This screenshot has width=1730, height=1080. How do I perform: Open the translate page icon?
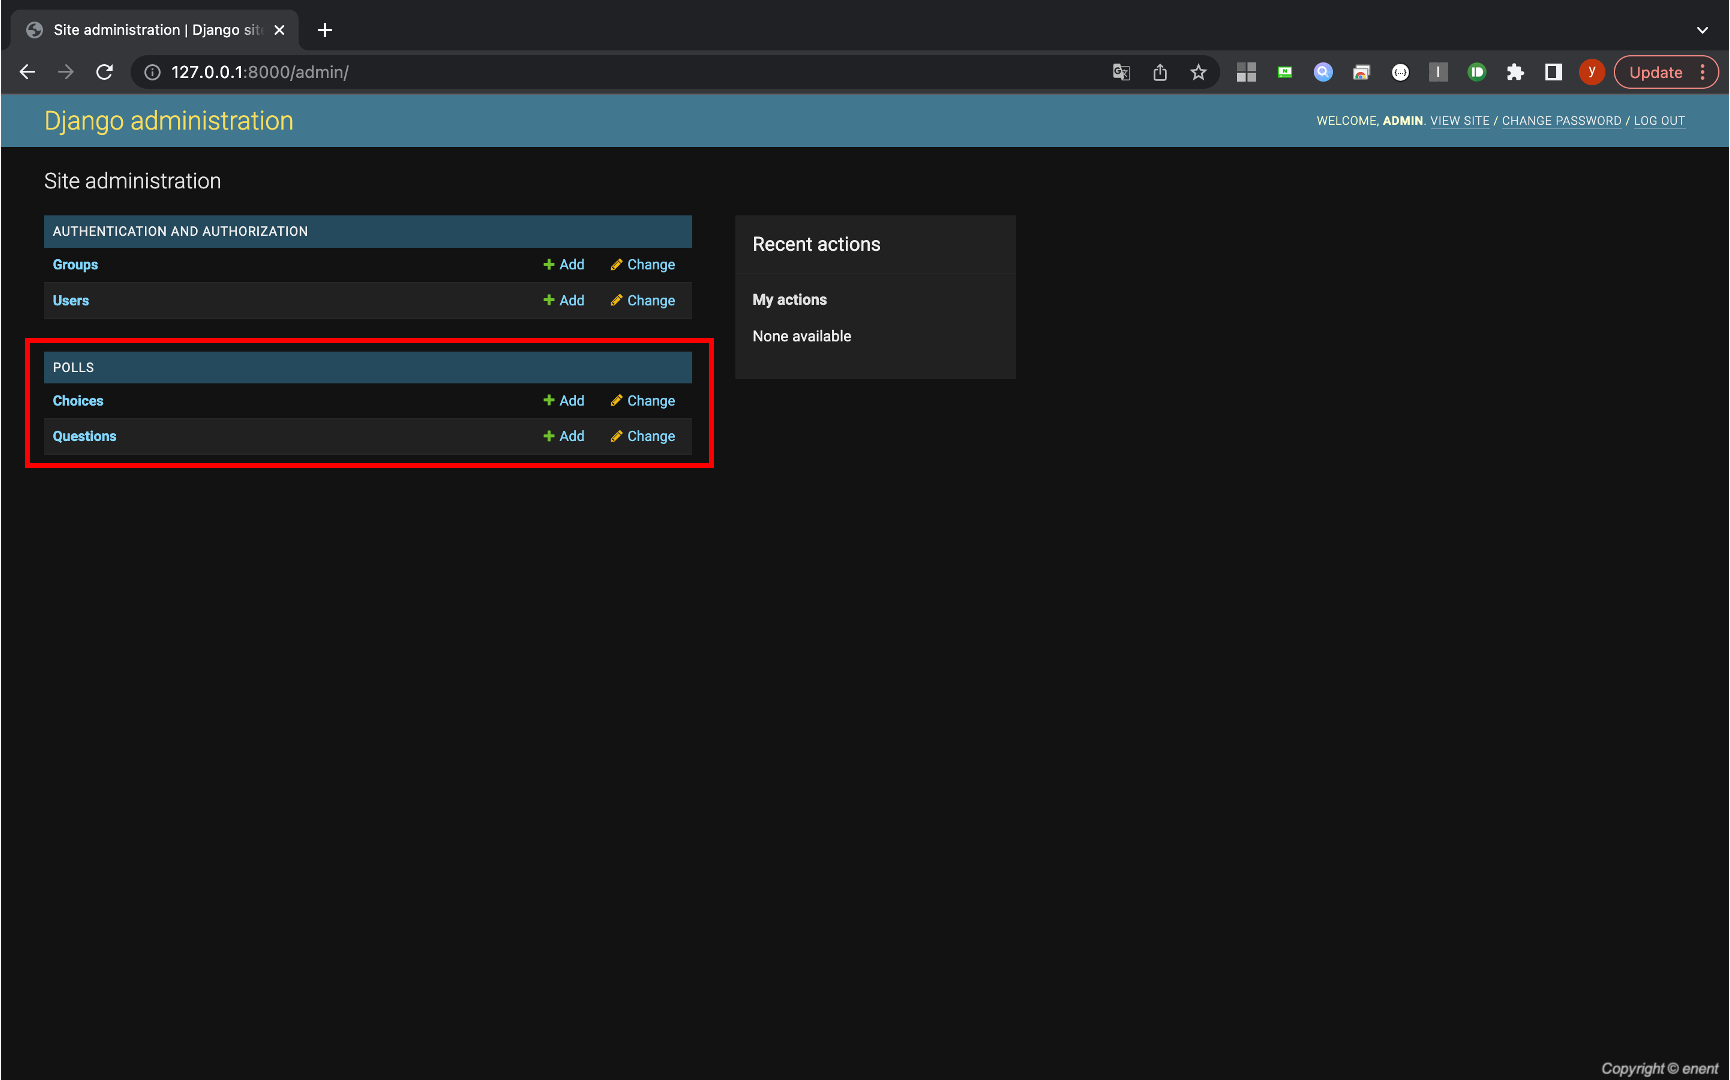pos(1121,72)
